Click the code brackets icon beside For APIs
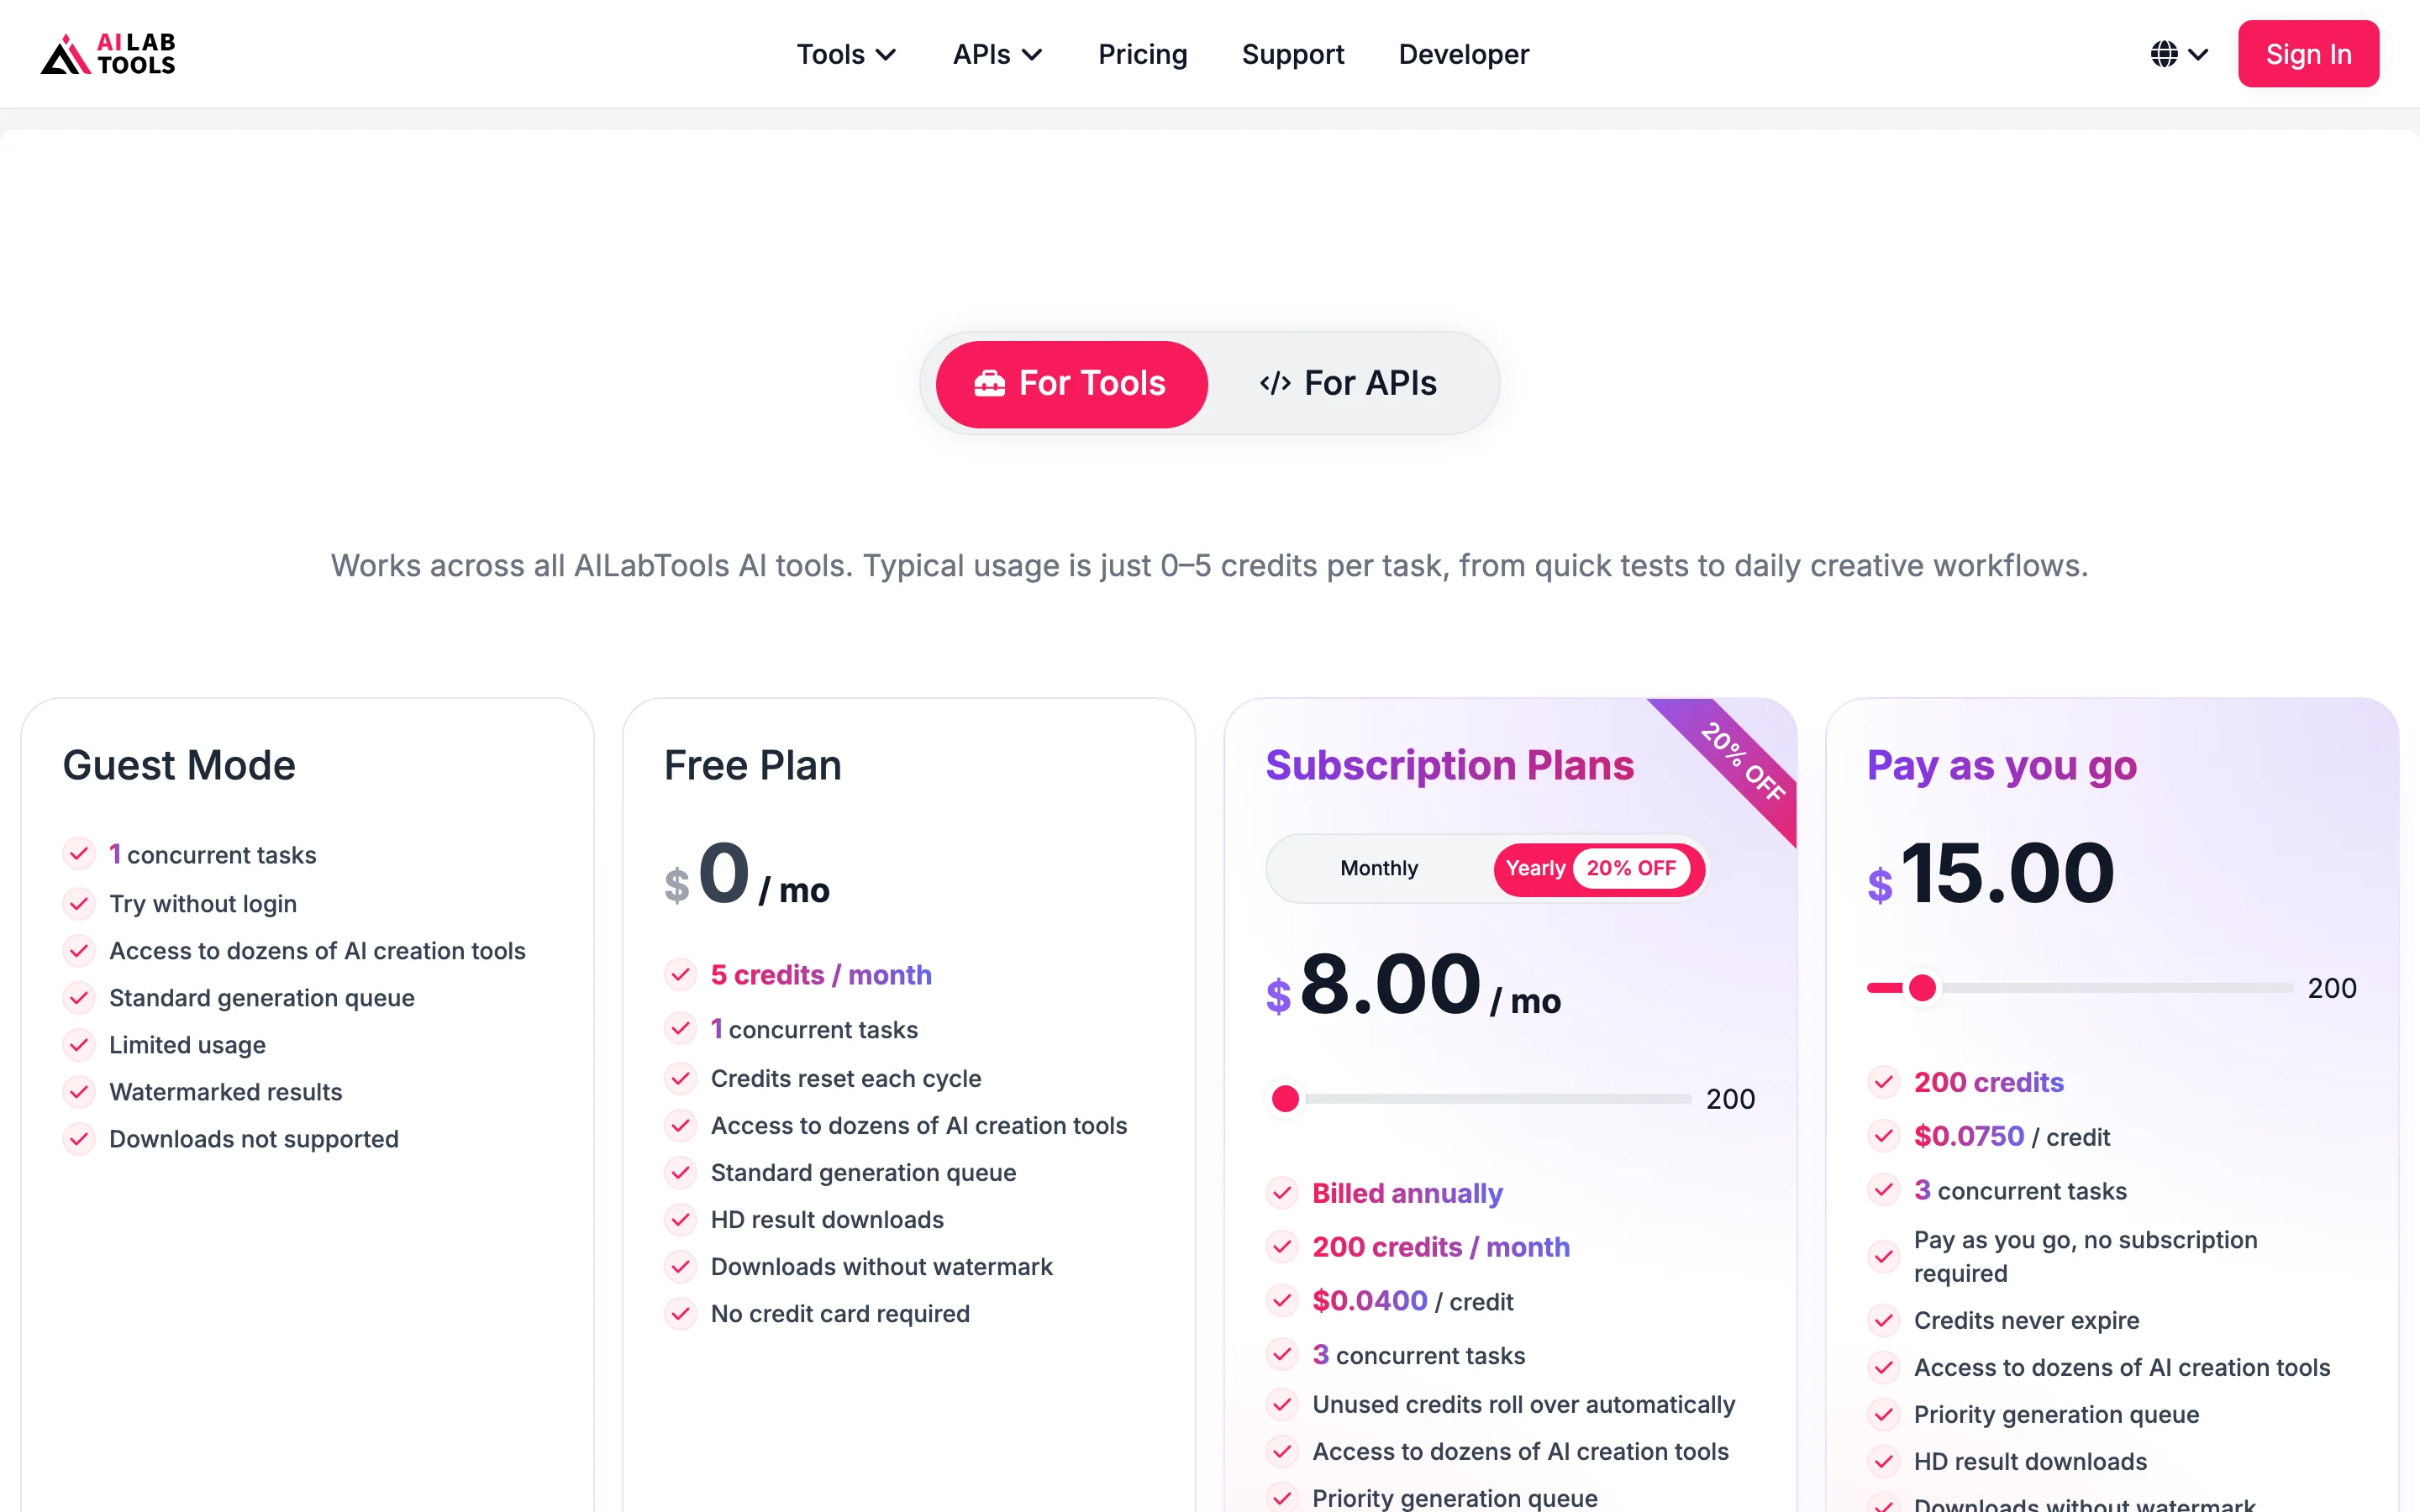This screenshot has height=1512, width=2420. click(1275, 384)
